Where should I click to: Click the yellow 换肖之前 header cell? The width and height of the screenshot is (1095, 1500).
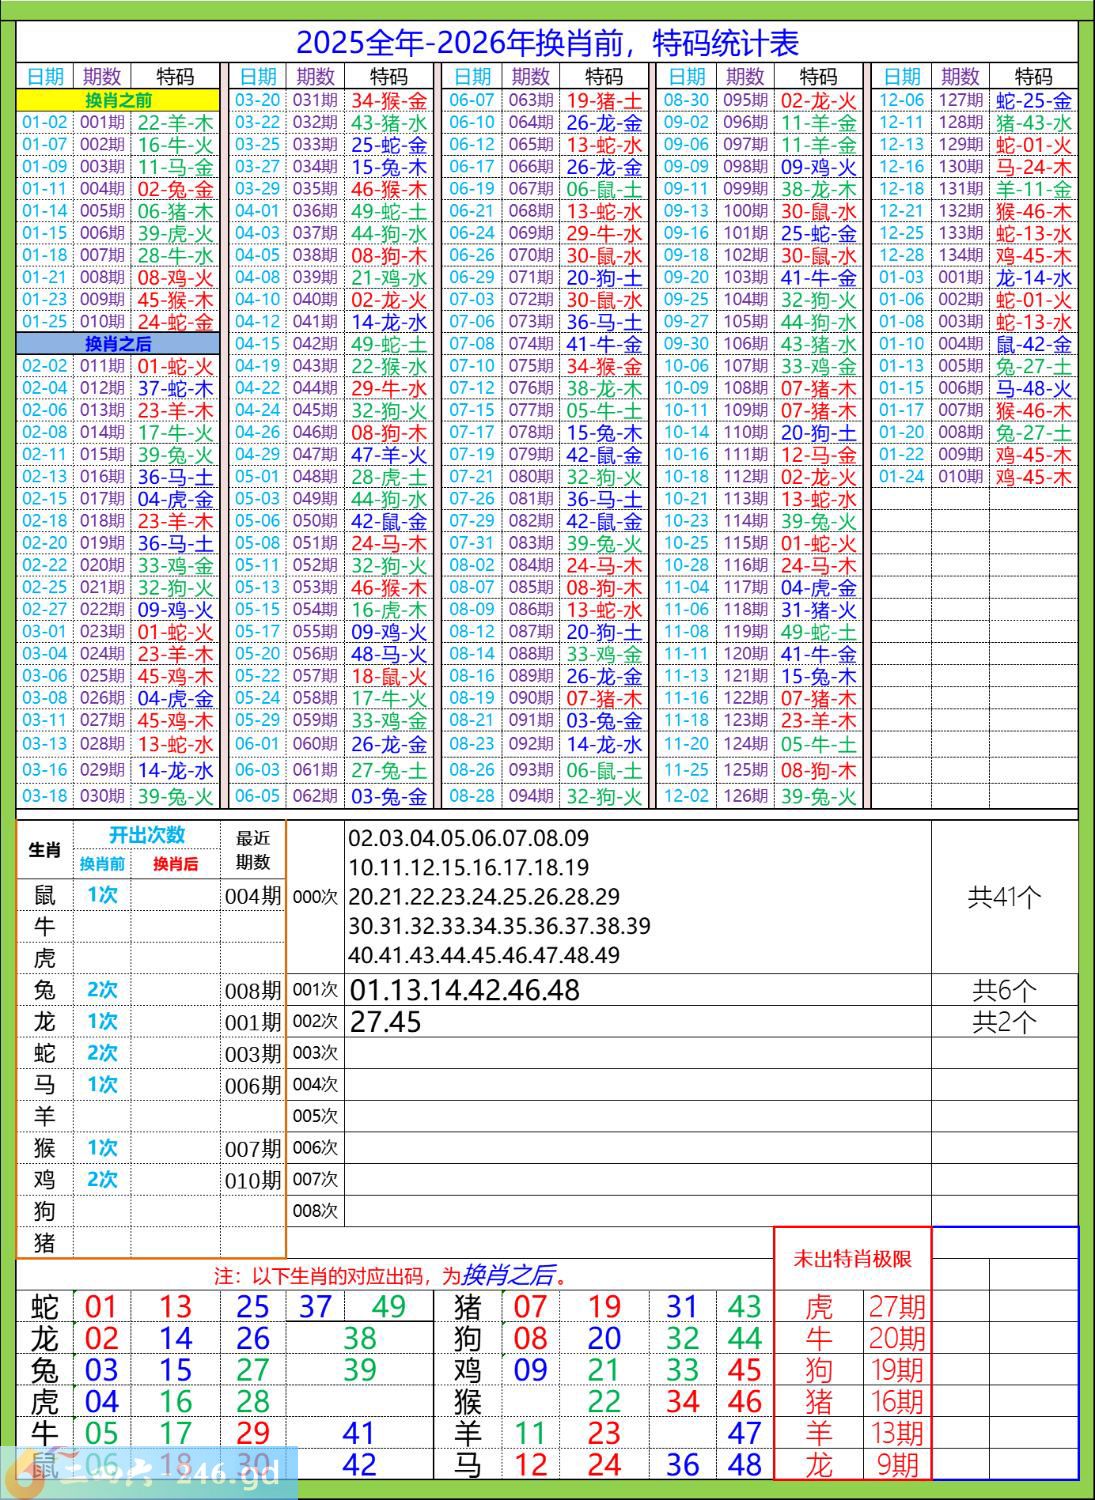click(x=118, y=100)
